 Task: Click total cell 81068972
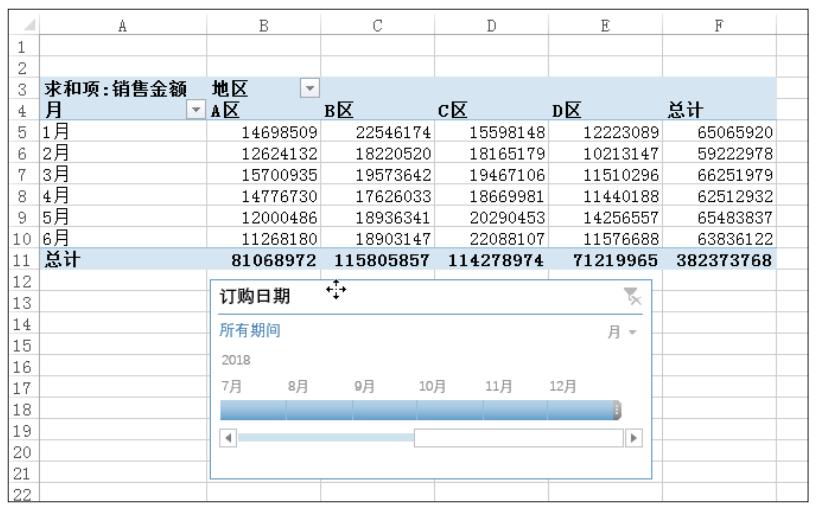pos(264,259)
